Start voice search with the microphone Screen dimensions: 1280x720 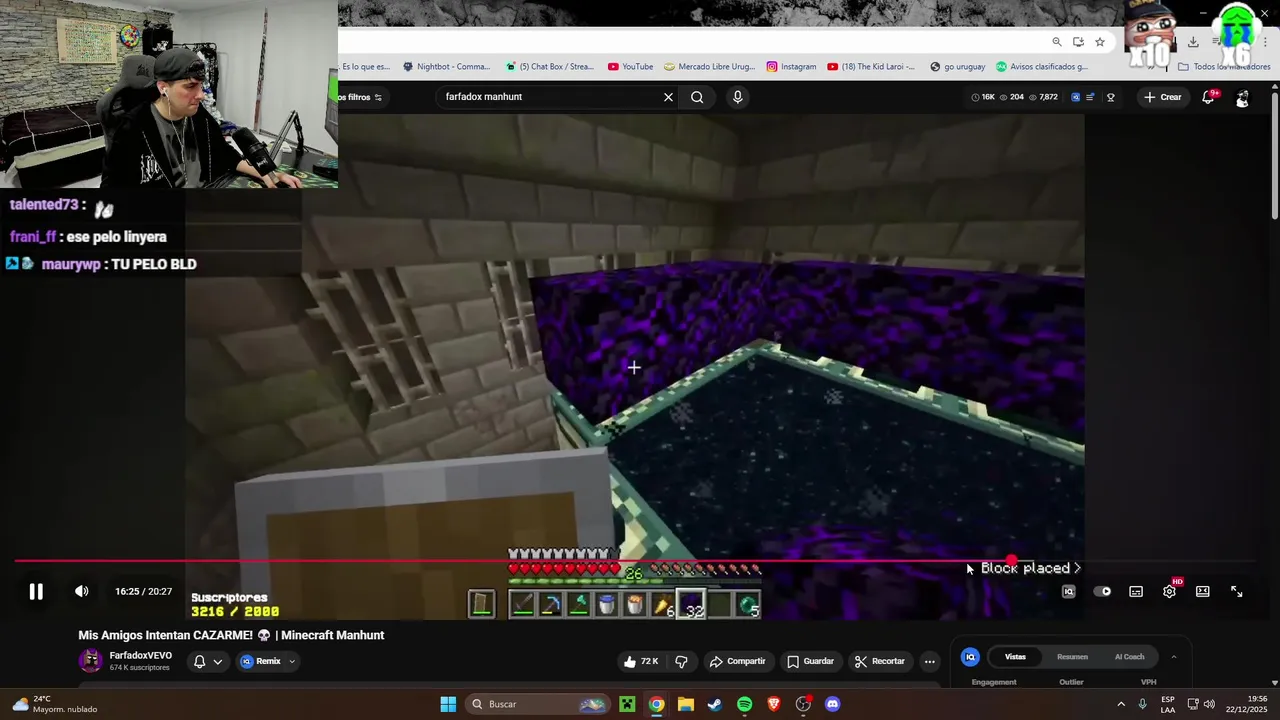(738, 97)
